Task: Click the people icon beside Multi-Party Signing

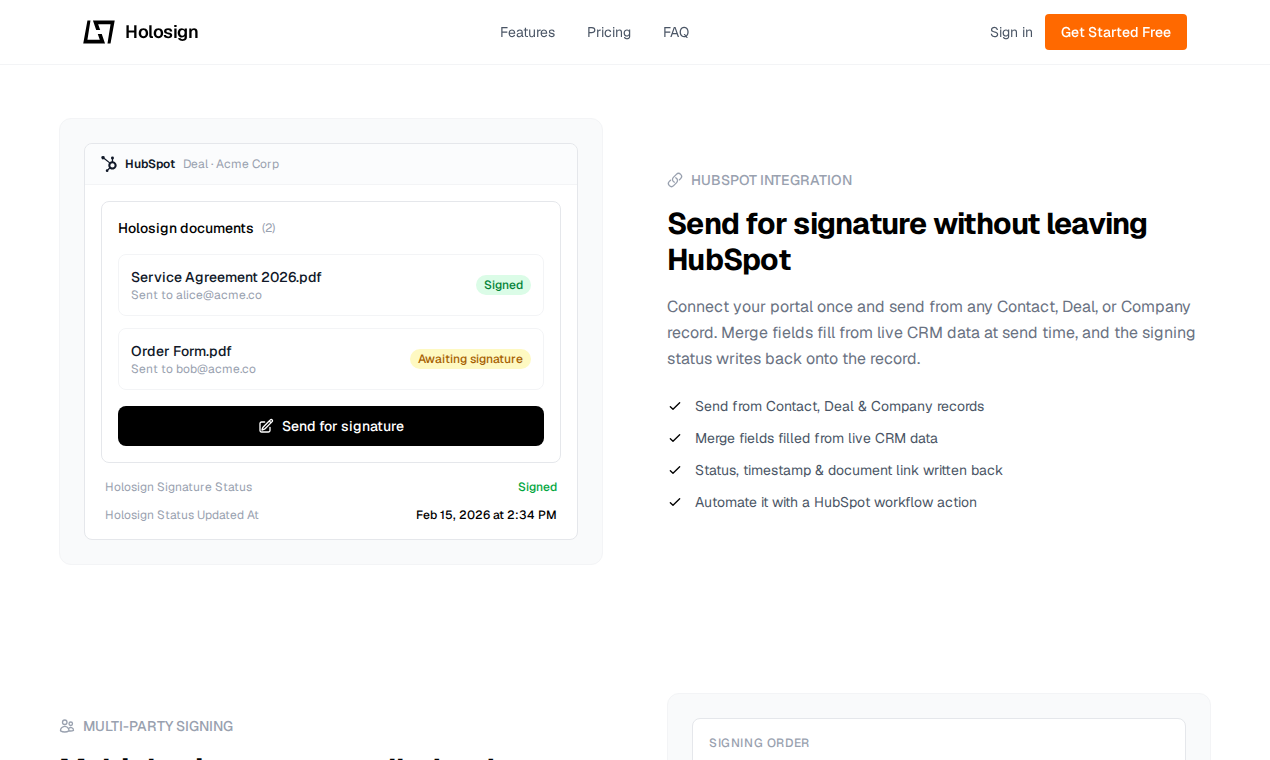Action: [x=67, y=726]
